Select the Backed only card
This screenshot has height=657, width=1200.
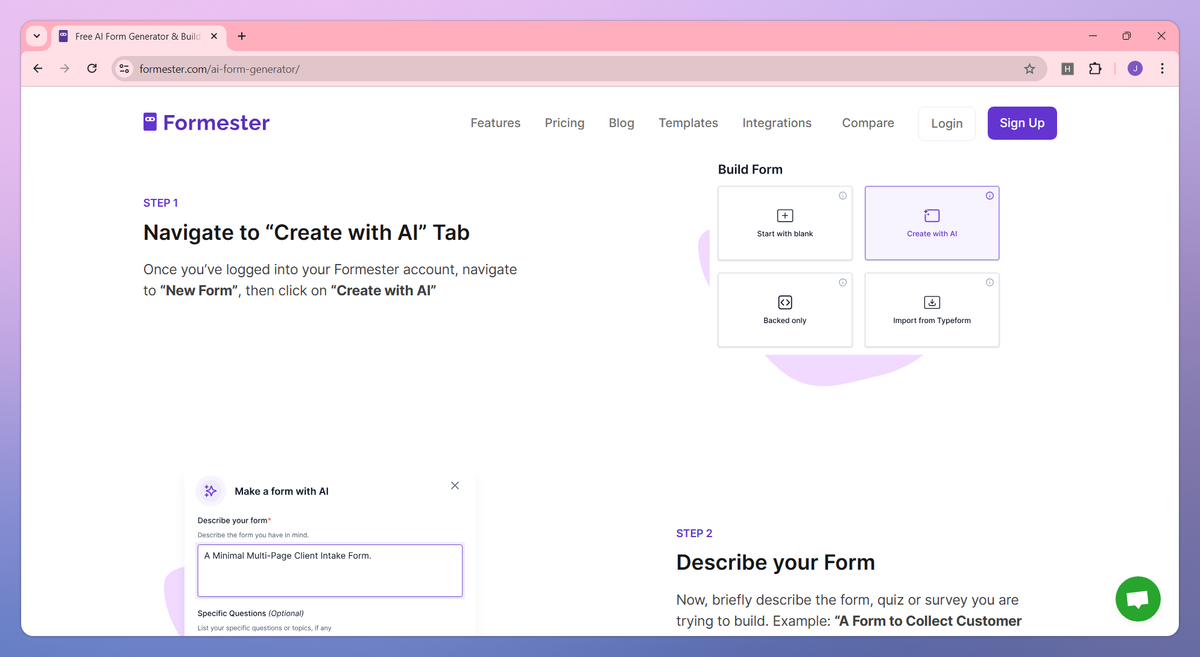pyautogui.click(x=785, y=310)
